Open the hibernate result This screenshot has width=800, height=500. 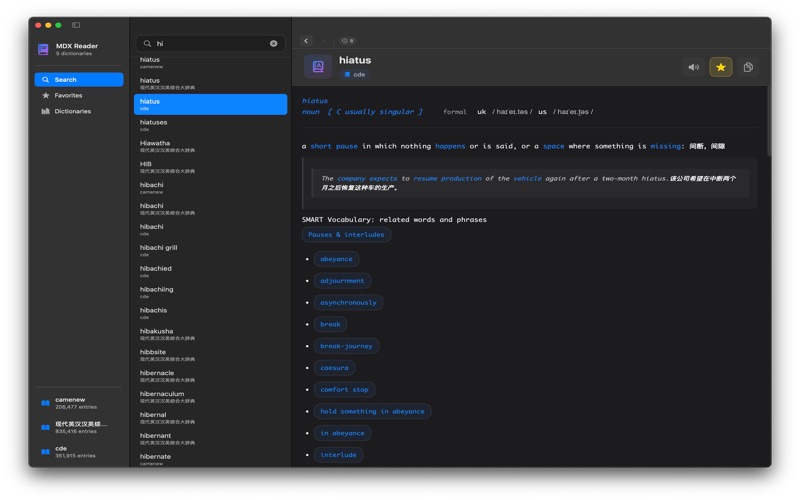pyautogui.click(x=210, y=459)
